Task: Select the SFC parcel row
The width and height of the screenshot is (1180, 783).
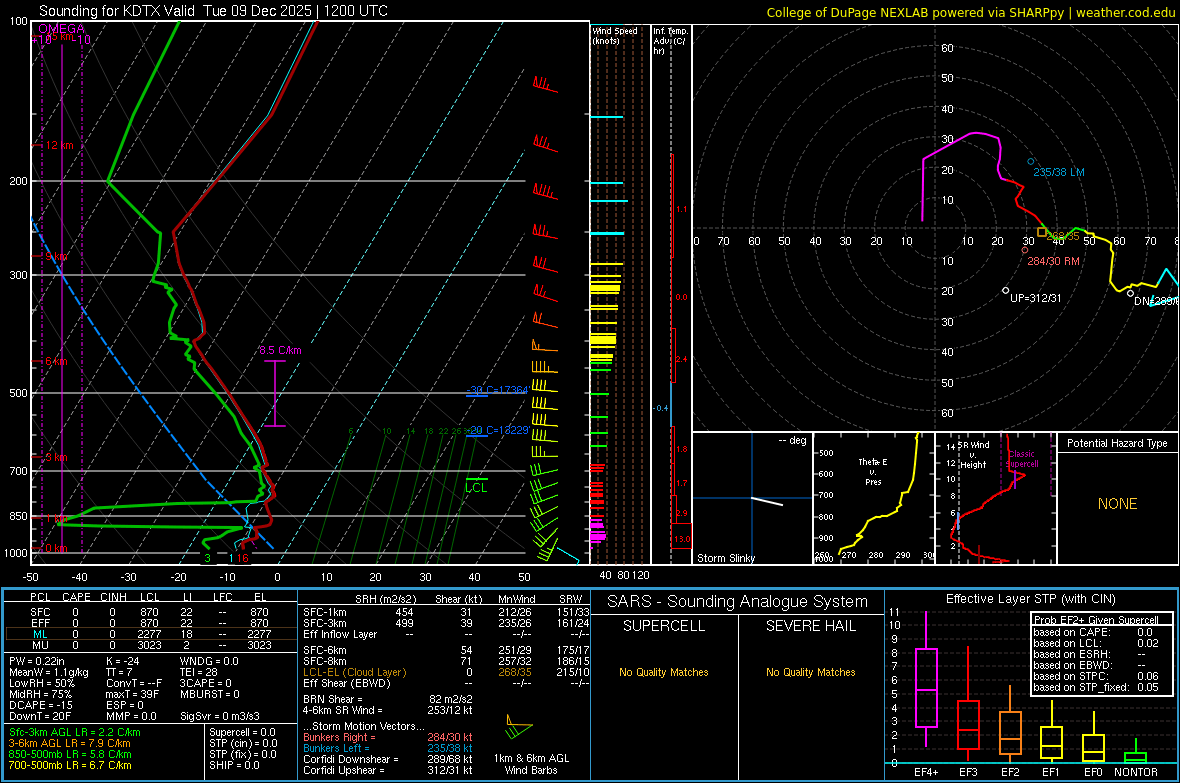Action: click(151, 612)
